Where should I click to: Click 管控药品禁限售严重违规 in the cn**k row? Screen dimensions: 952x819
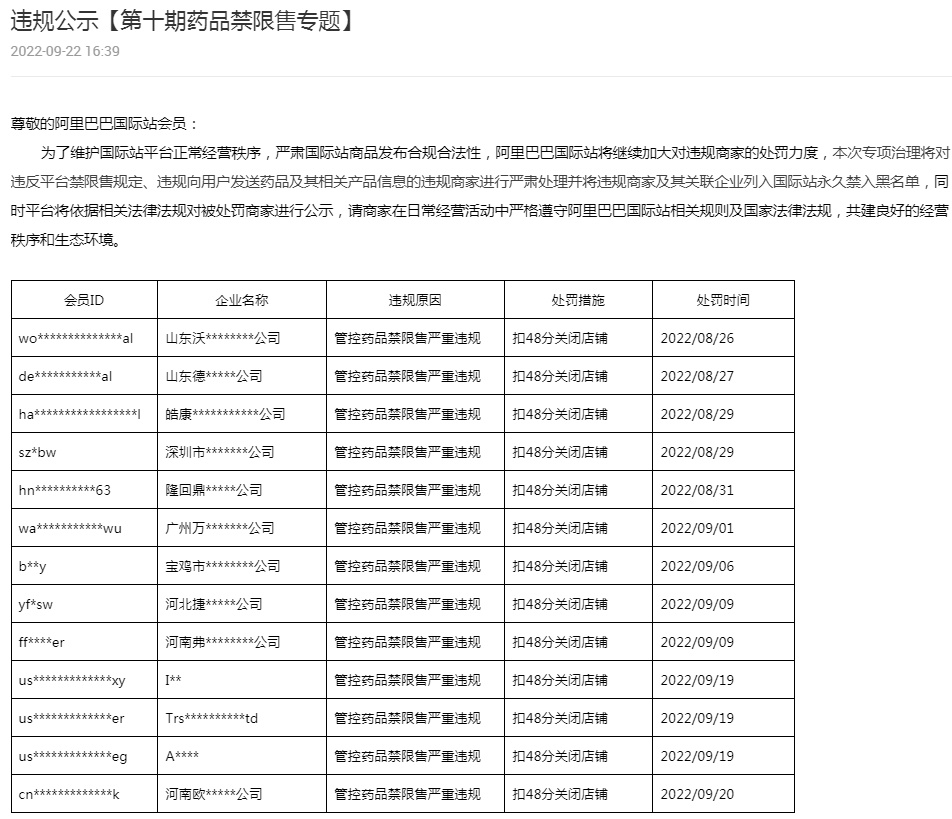(407, 794)
